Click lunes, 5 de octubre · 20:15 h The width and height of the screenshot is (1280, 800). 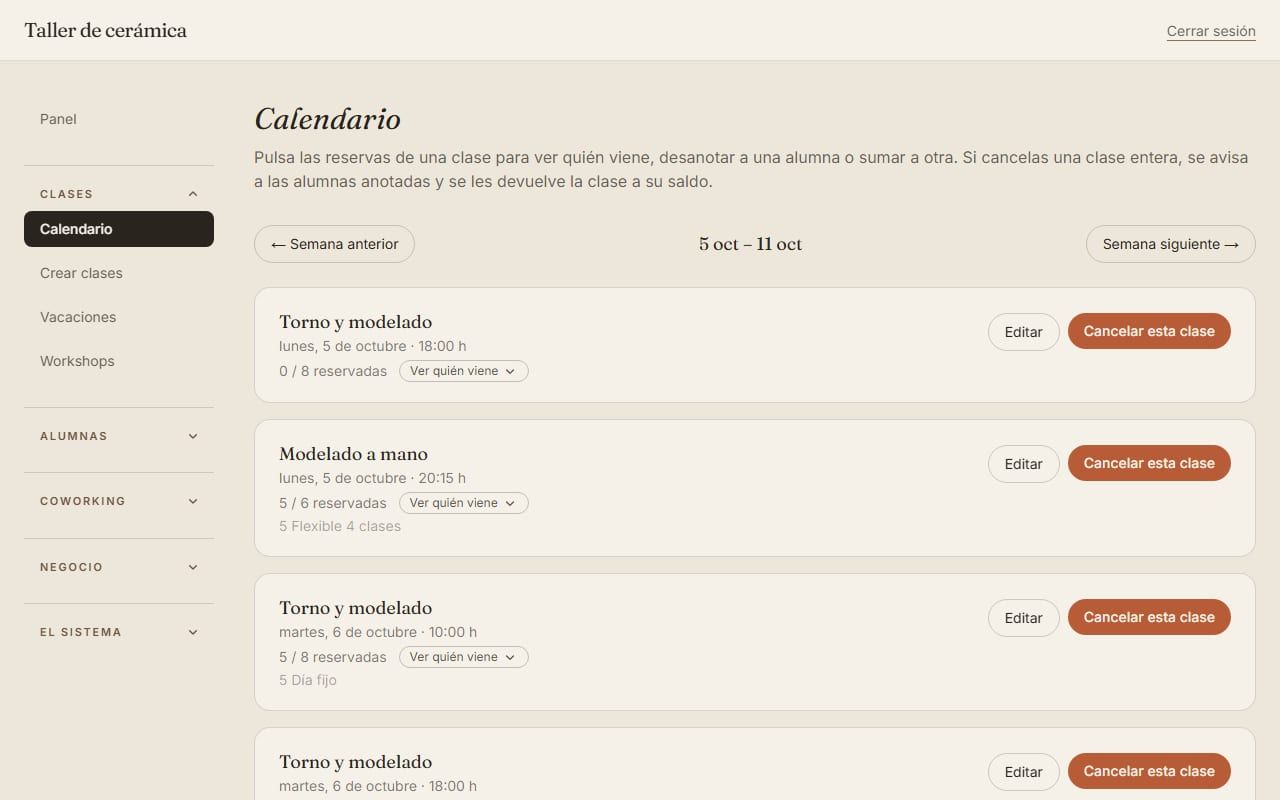372,478
